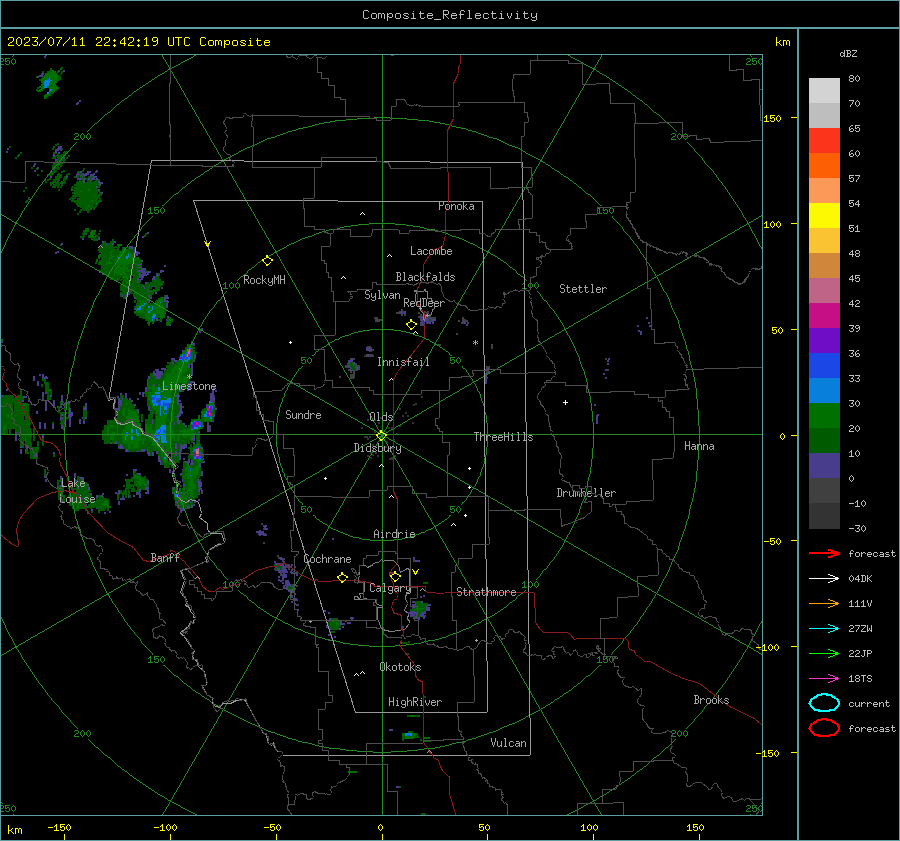Click the 04DK legend label

860,579
